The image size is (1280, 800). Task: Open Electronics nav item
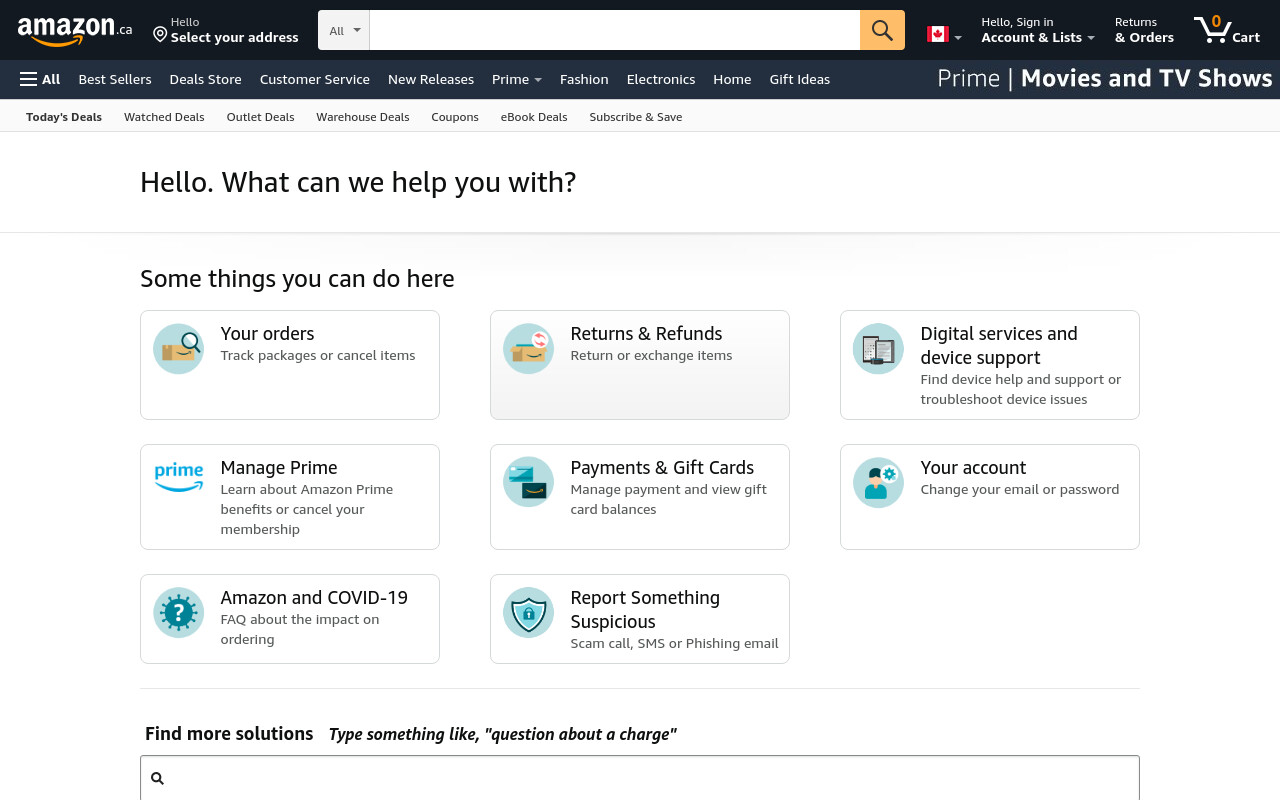pos(661,79)
